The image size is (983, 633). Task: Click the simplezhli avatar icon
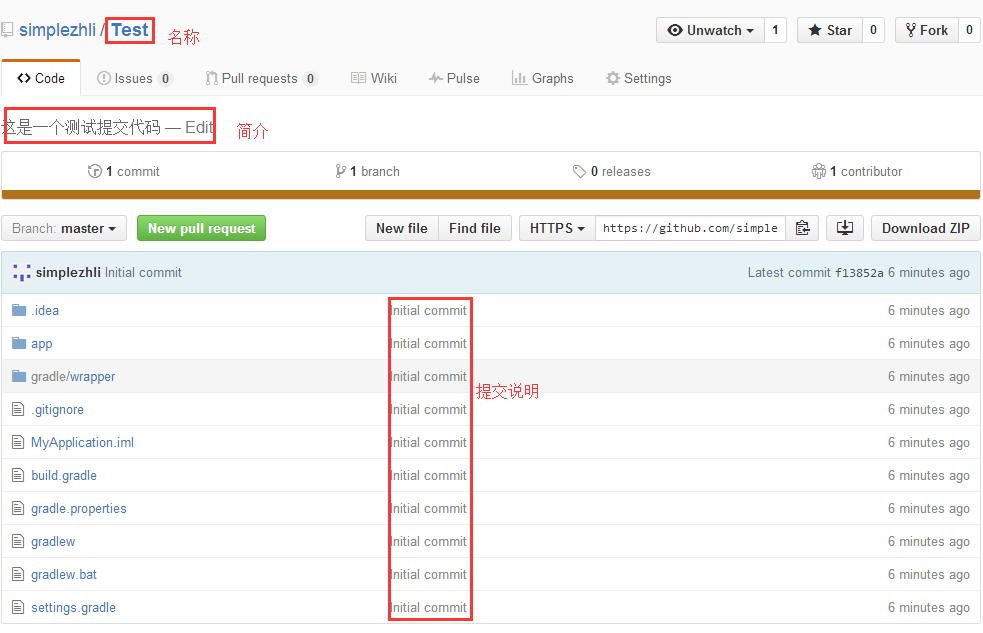[x=21, y=273]
